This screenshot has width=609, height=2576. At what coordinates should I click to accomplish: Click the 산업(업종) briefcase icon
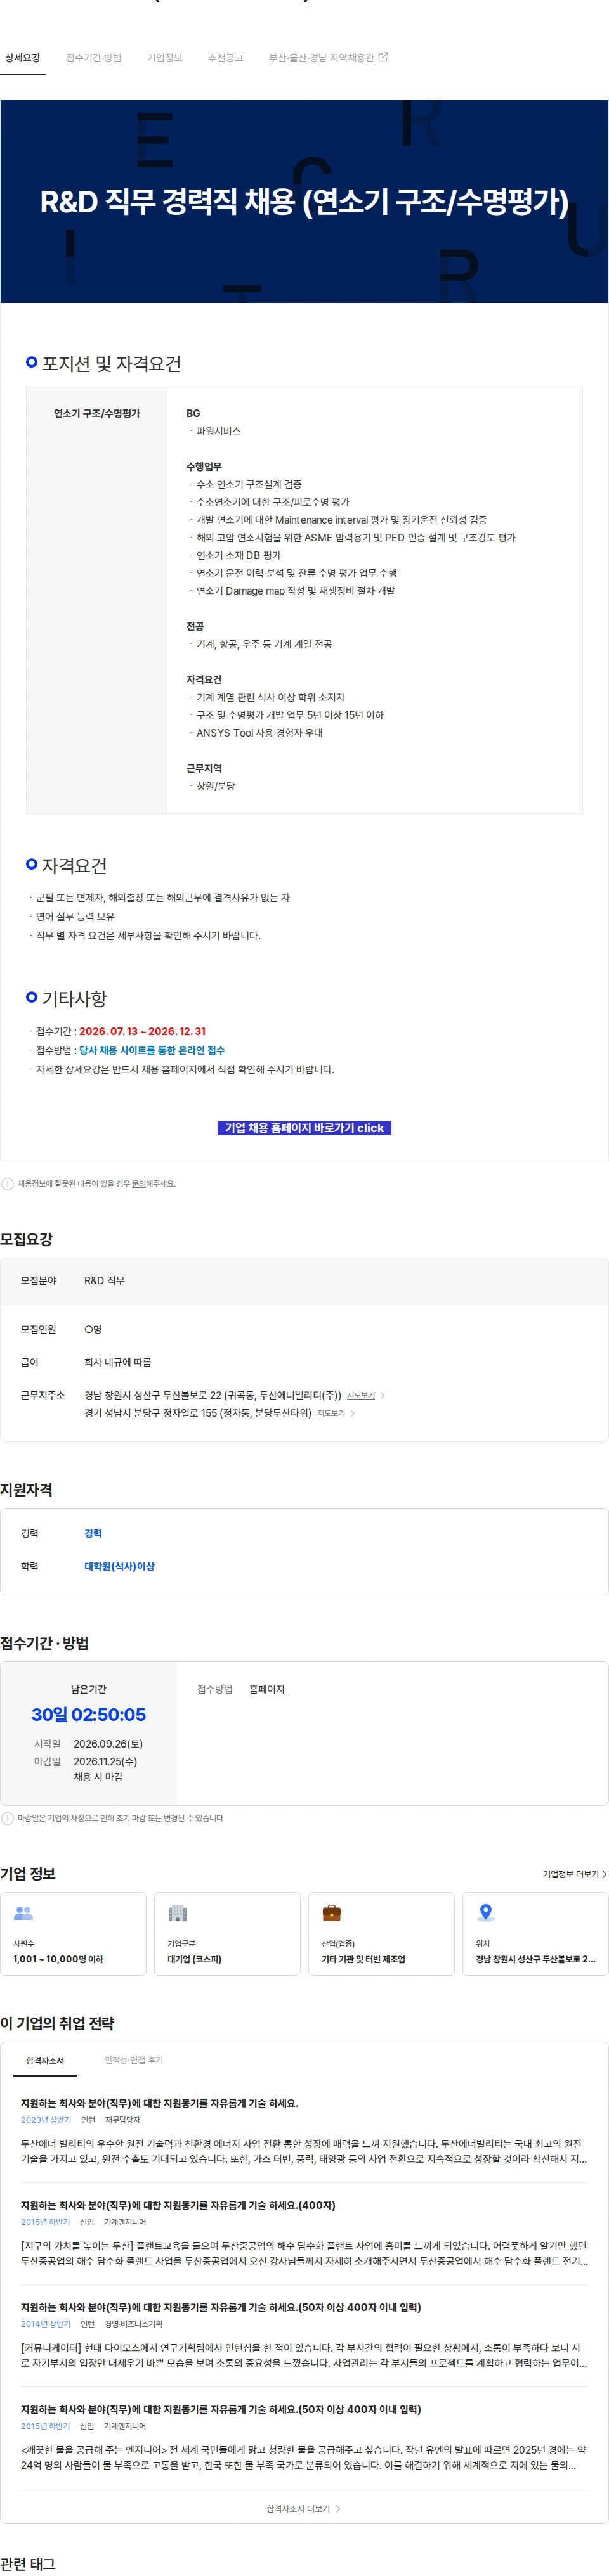pos(332,1913)
